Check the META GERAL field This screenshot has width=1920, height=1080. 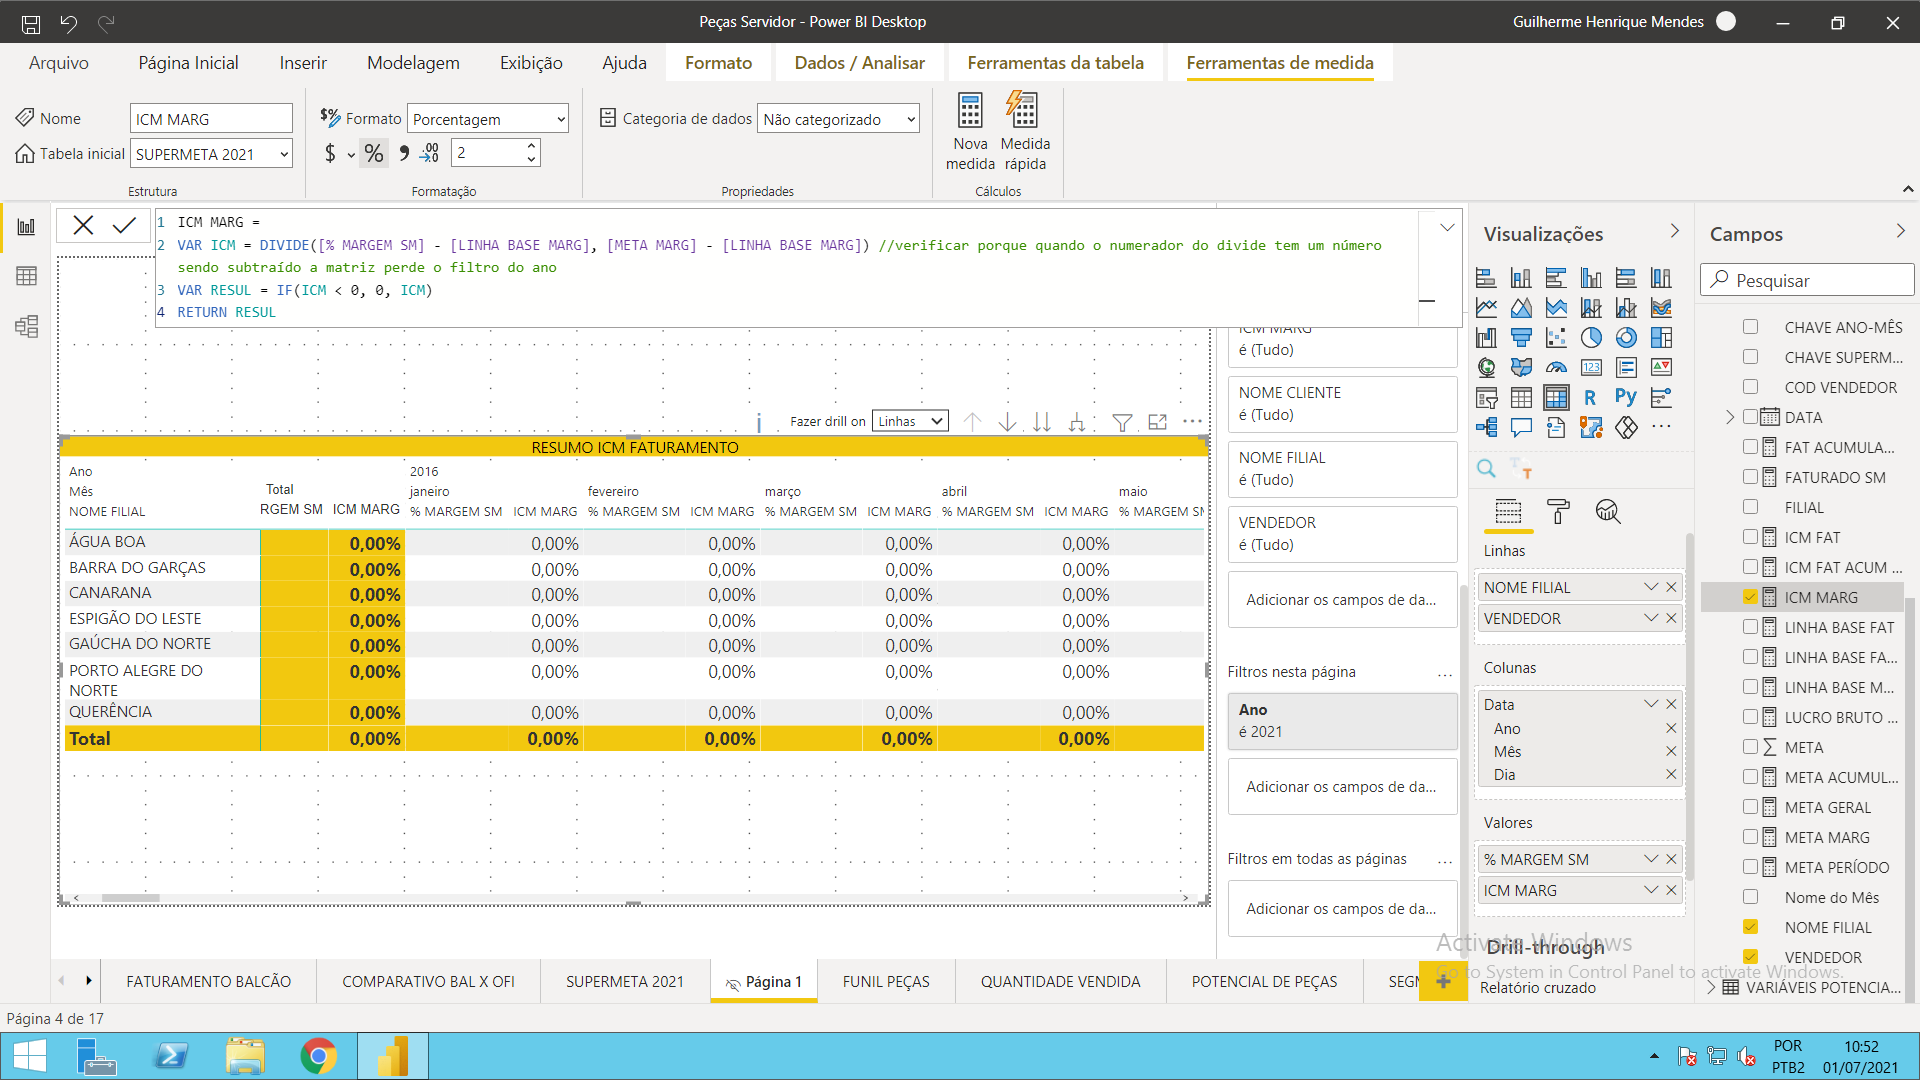(x=1750, y=807)
